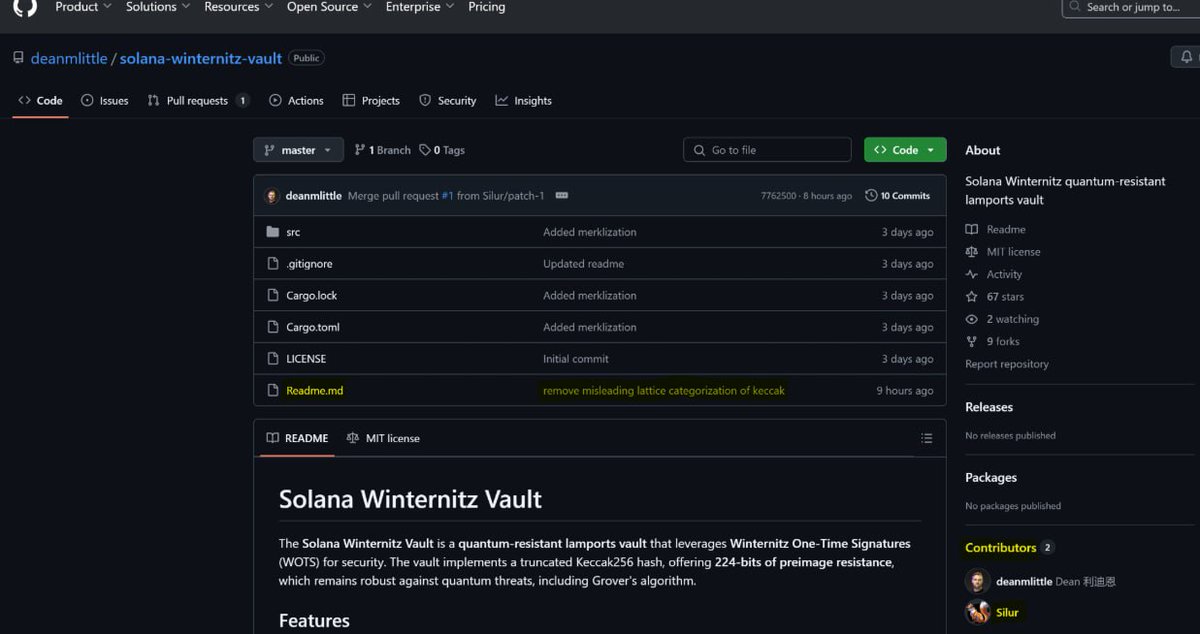Select the Code tab
This screenshot has height=634, width=1200.
click(40, 100)
